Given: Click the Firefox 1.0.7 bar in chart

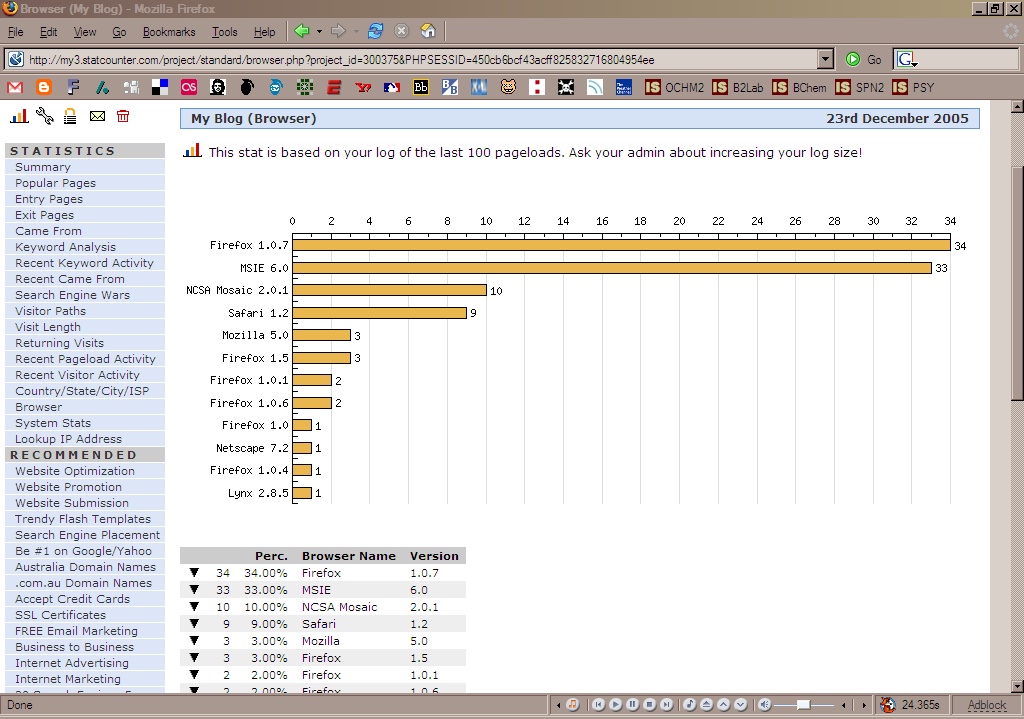Looking at the screenshot, I should (x=621, y=245).
